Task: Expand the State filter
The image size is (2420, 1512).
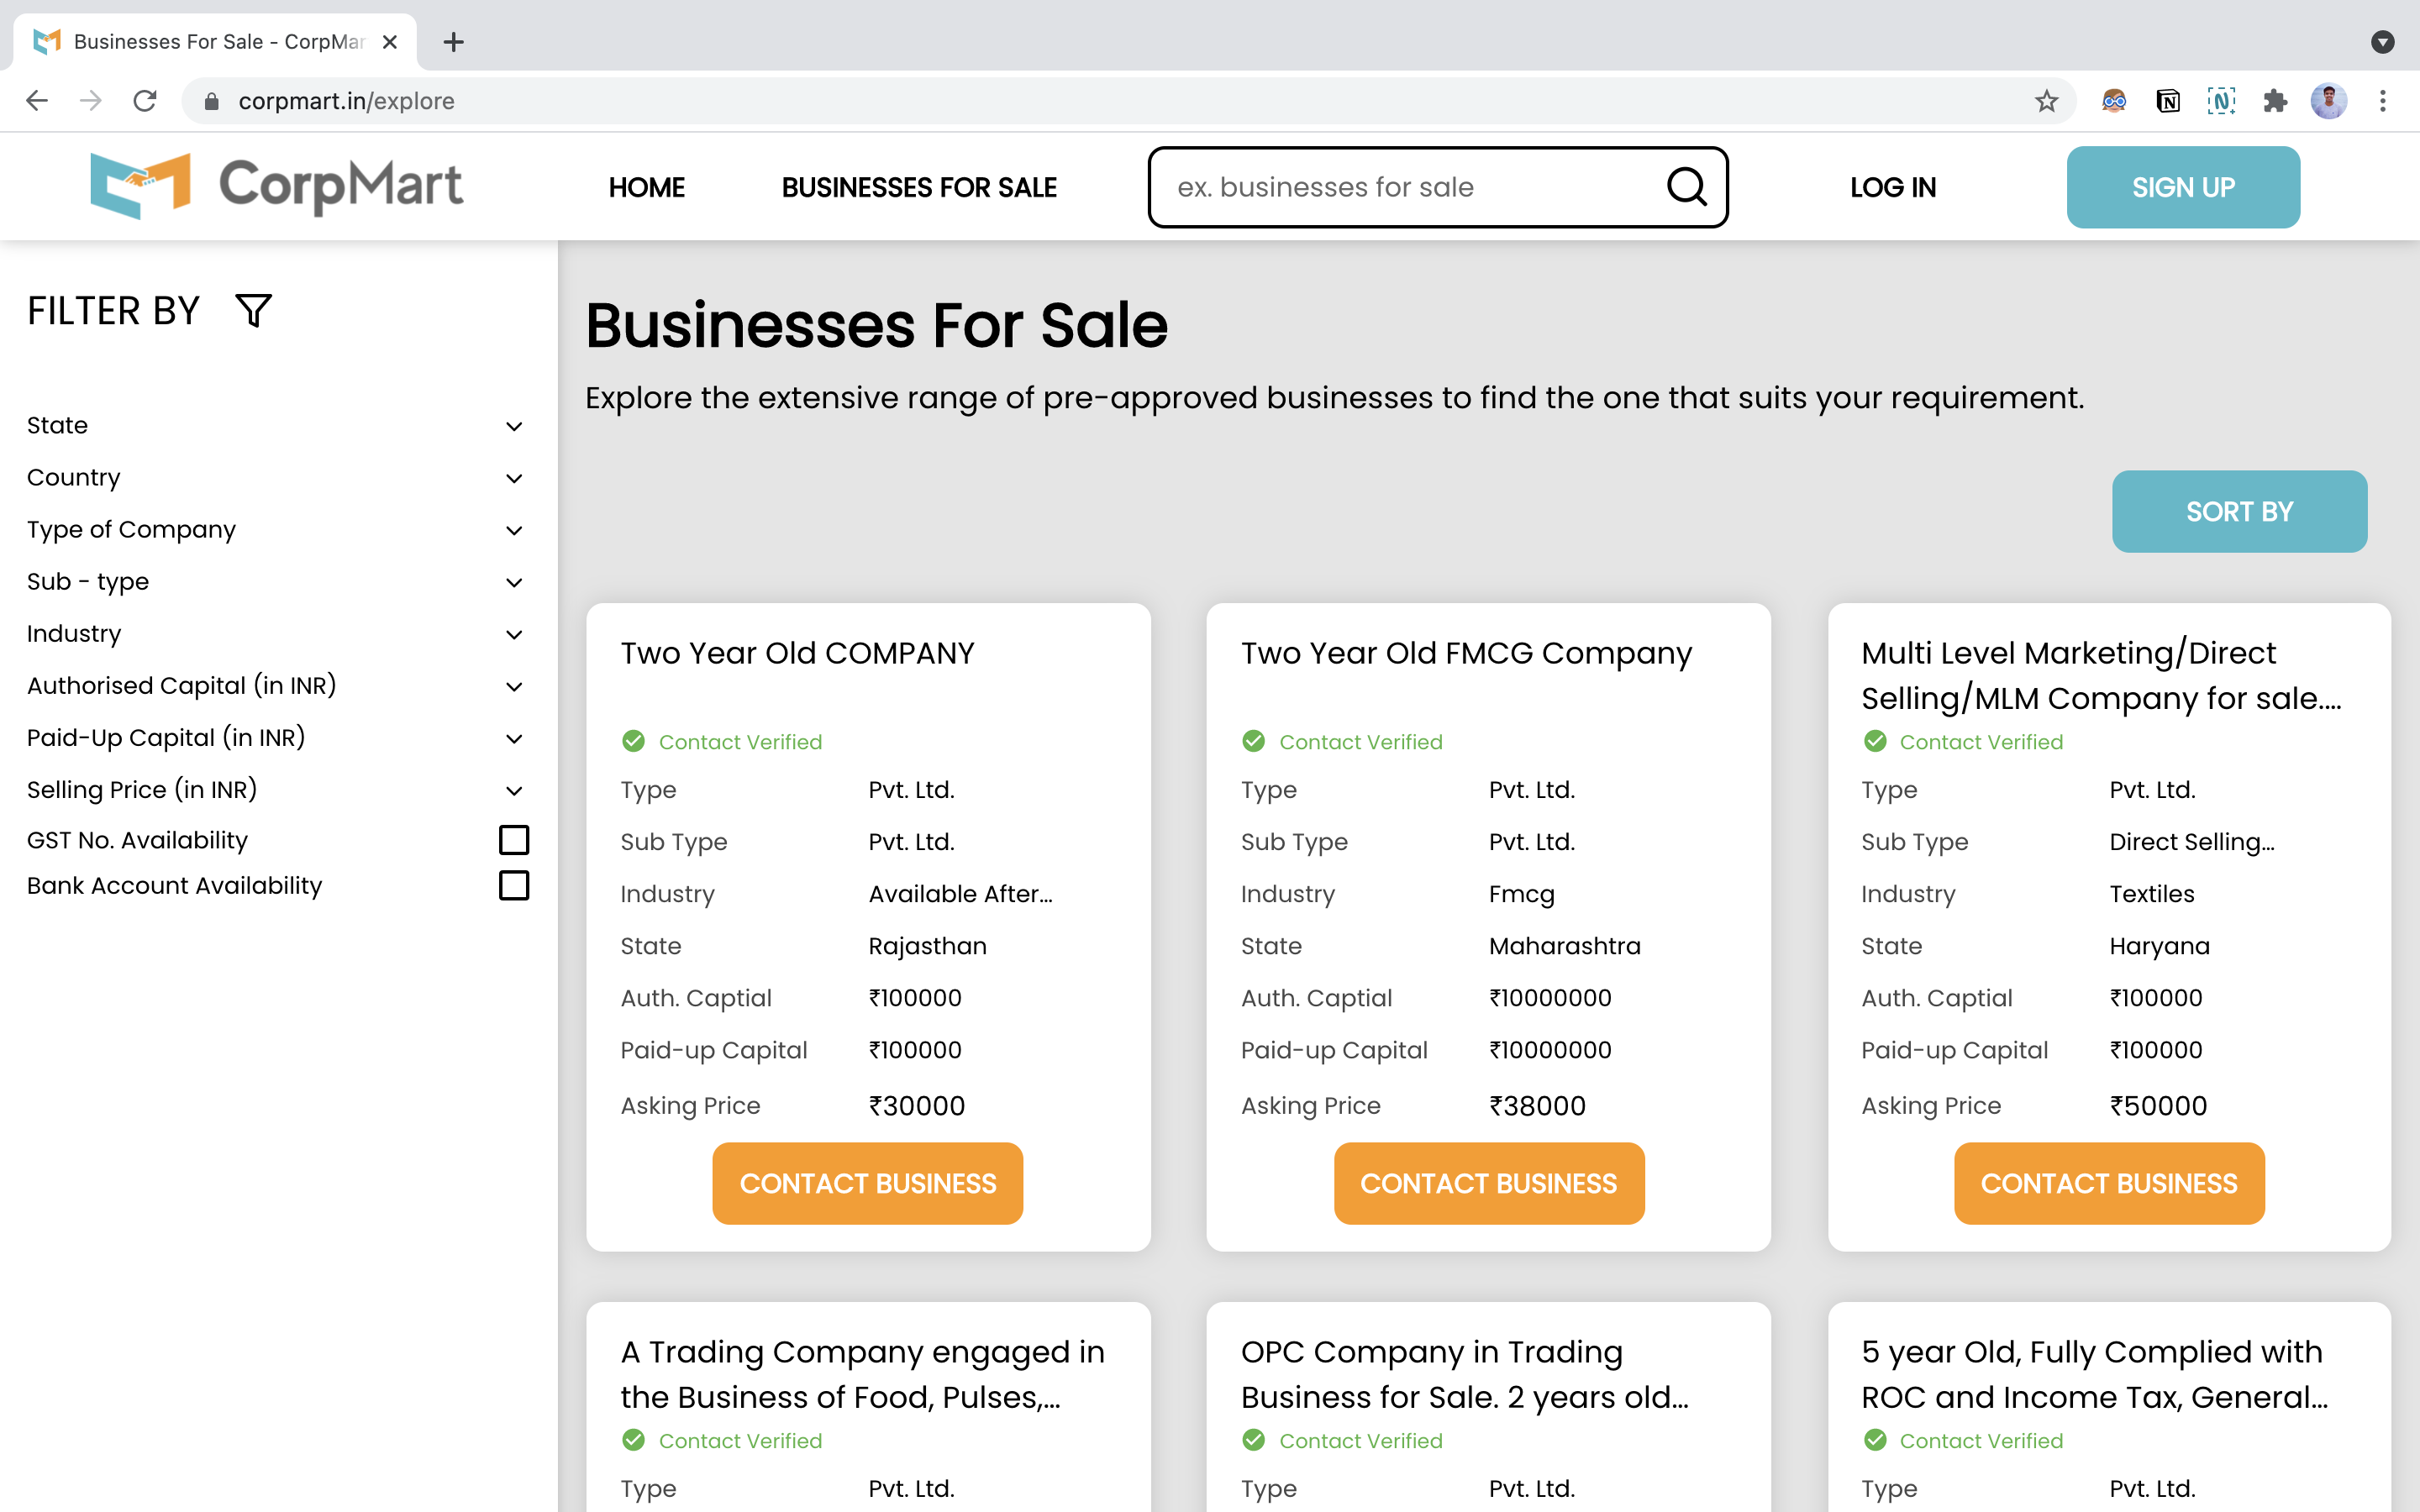Action: [514, 426]
